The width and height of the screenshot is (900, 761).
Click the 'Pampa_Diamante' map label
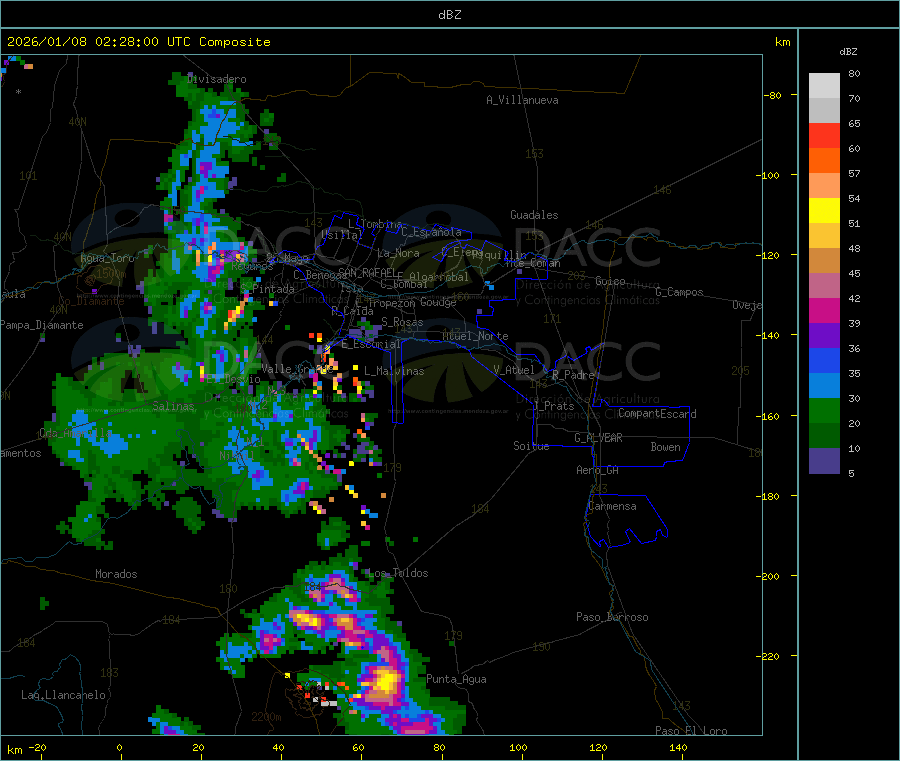[42, 325]
